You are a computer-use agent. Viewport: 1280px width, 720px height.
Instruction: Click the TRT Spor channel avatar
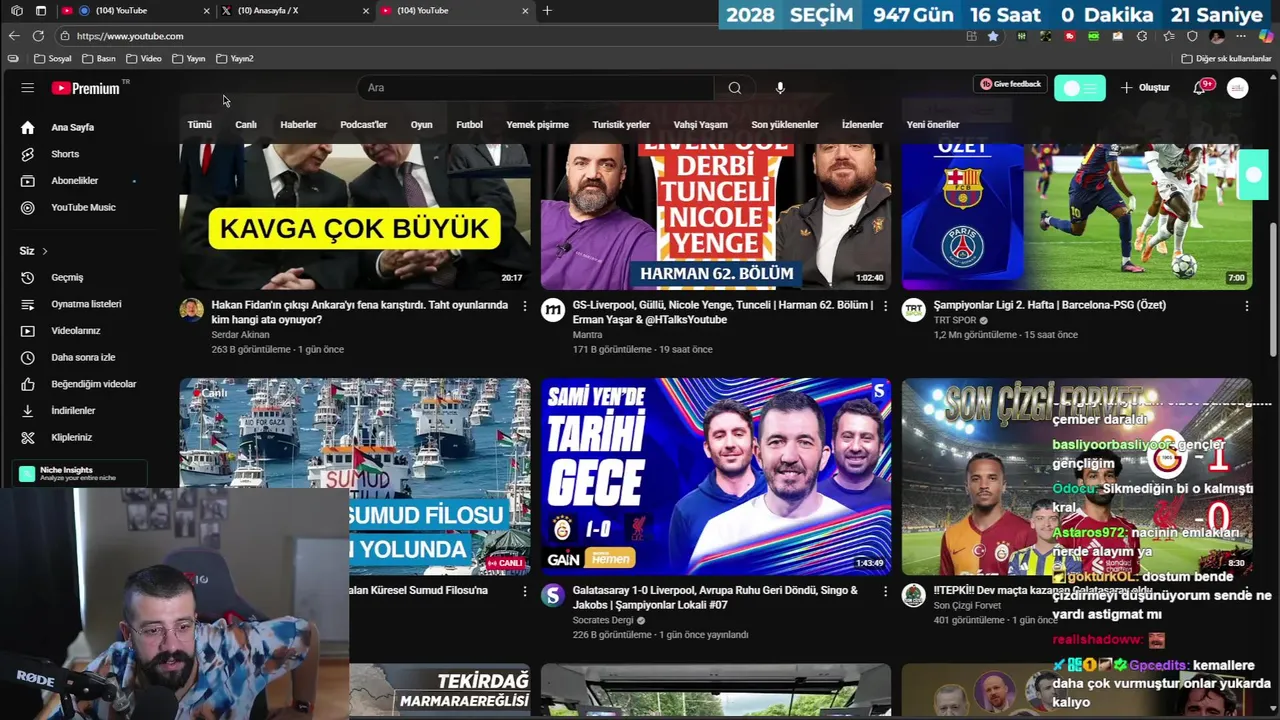click(913, 310)
